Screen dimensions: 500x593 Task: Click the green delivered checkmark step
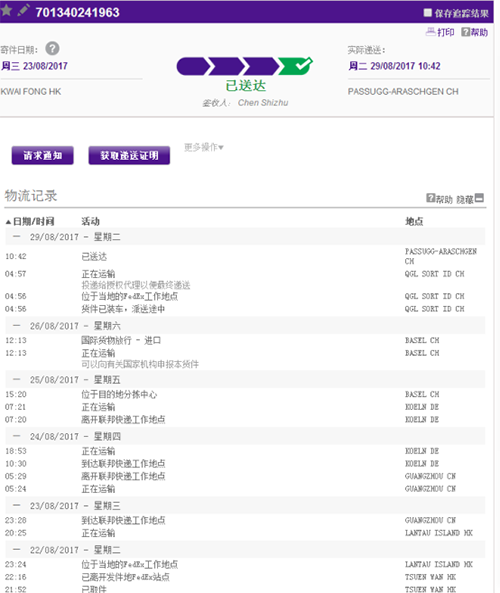coord(295,66)
